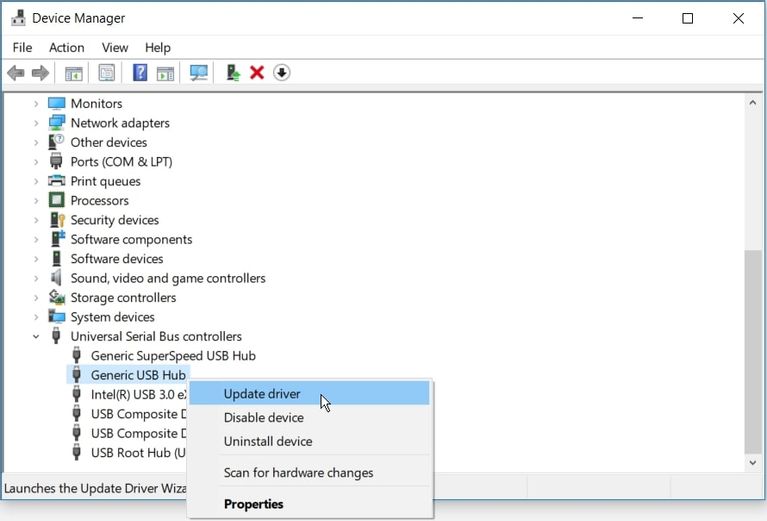Click the Other devices category icon
The height and width of the screenshot is (521, 767).
(56, 142)
